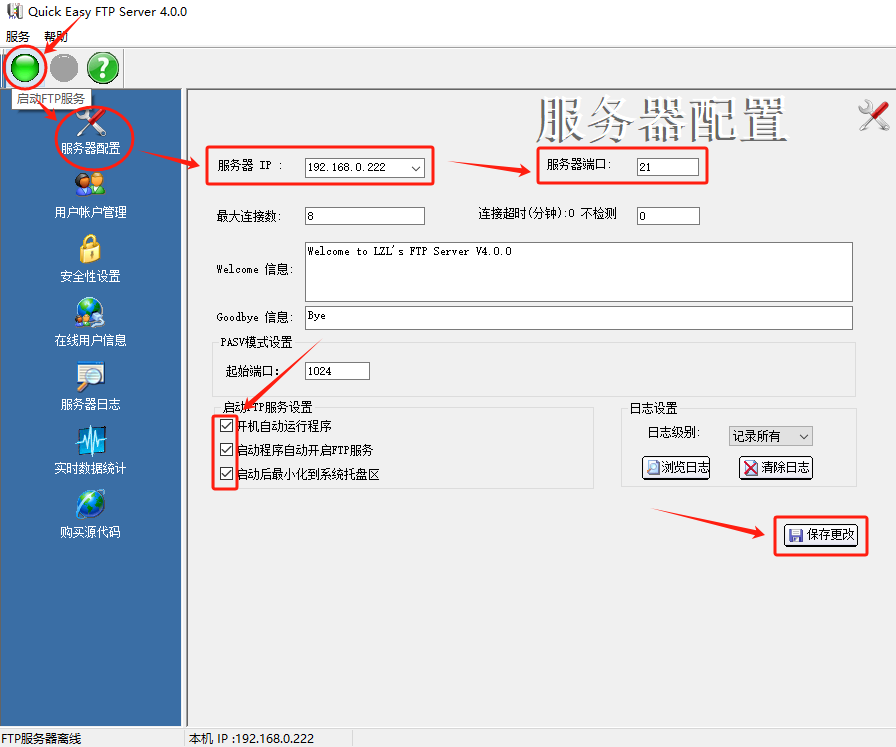This screenshot has width=896, height=747.
Task: Disable 启动后最小化到系统托盘区 checkbox
Action: pyautogui.click(x=226, y=474)
